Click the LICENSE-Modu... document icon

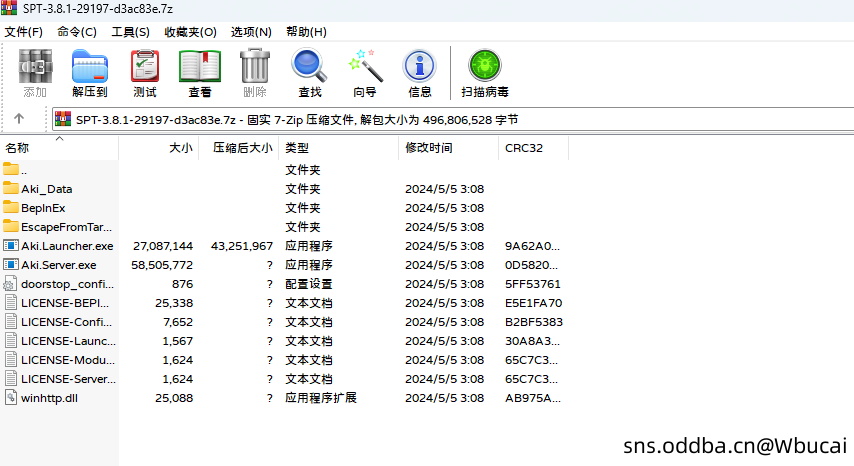click(11, 360)
